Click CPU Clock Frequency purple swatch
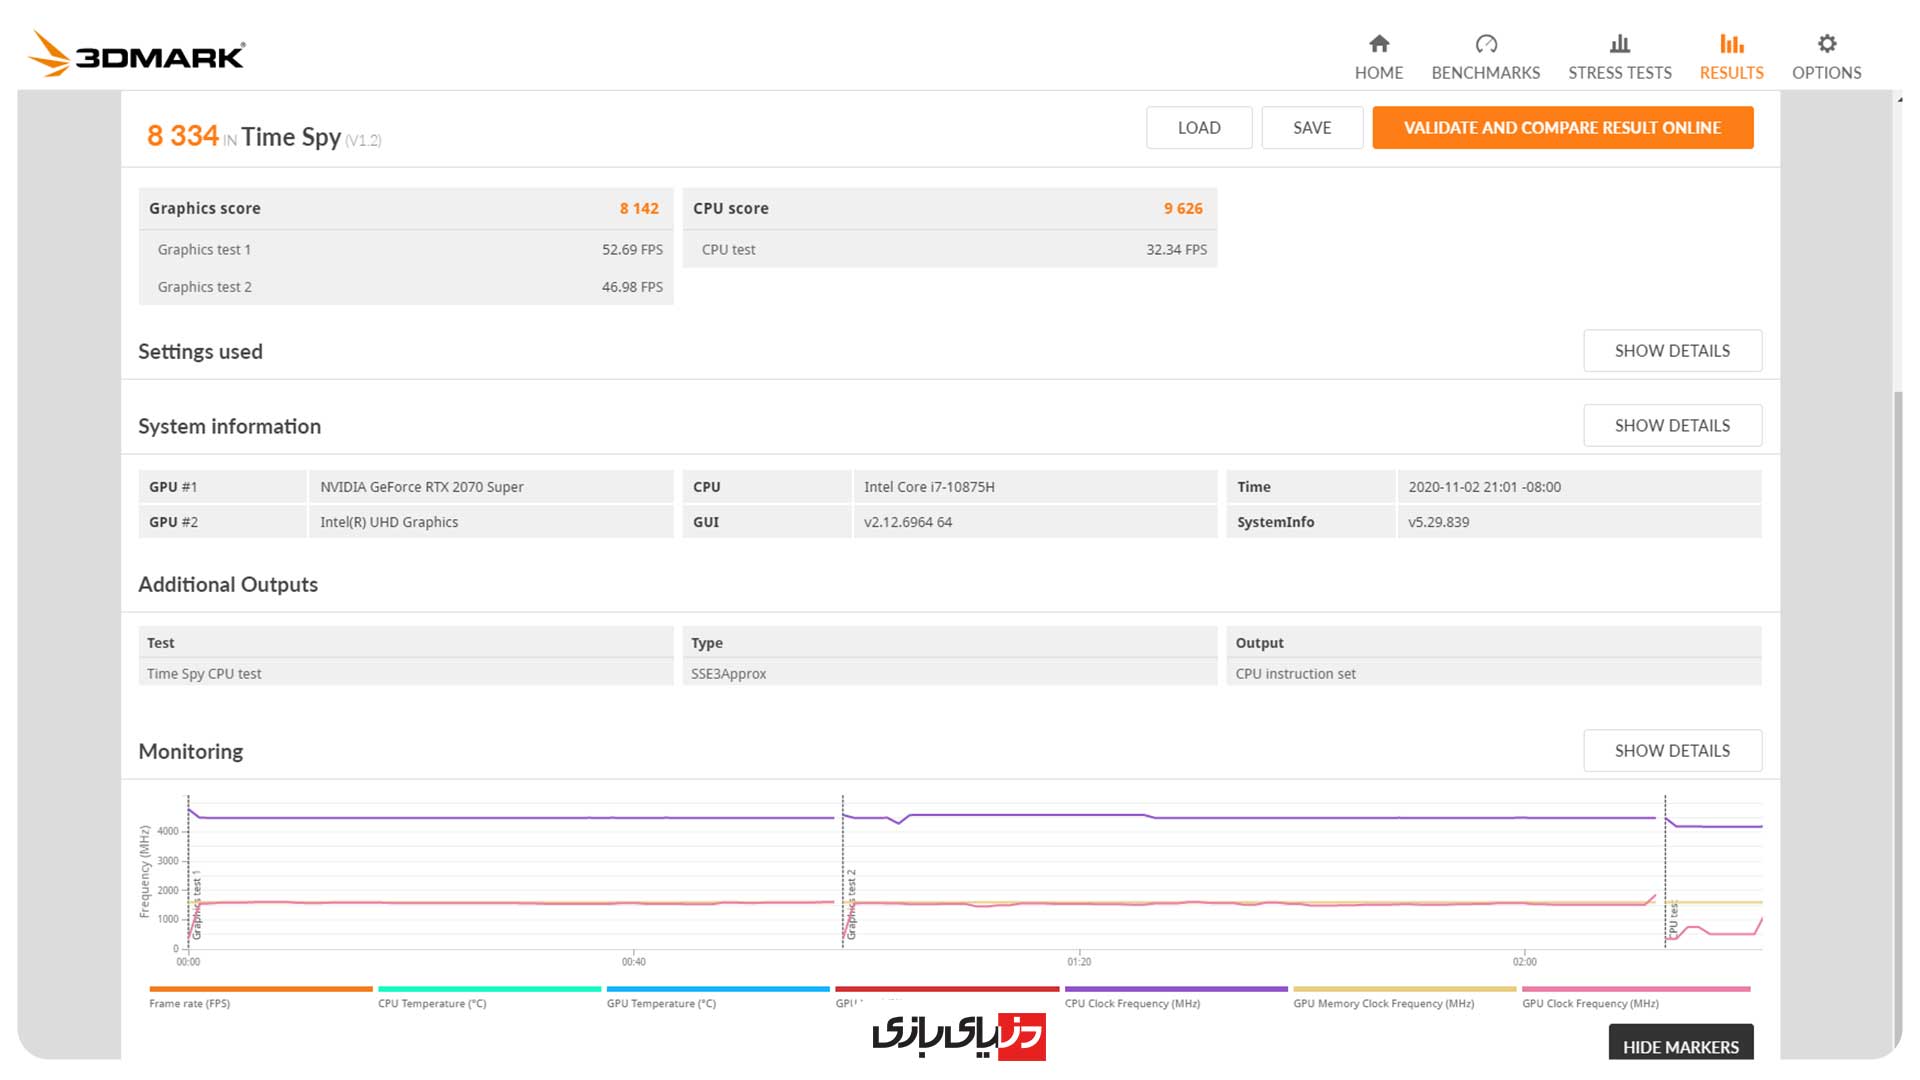This screenshot has height=1080, width=1920. (x=1176, y=989)
